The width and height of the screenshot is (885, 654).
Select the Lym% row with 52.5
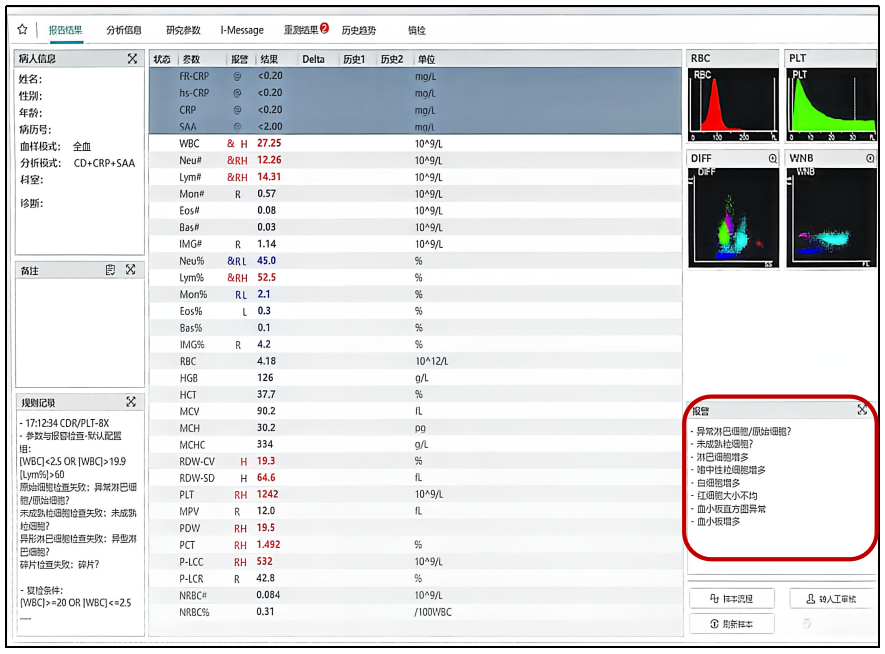(415, 278)
